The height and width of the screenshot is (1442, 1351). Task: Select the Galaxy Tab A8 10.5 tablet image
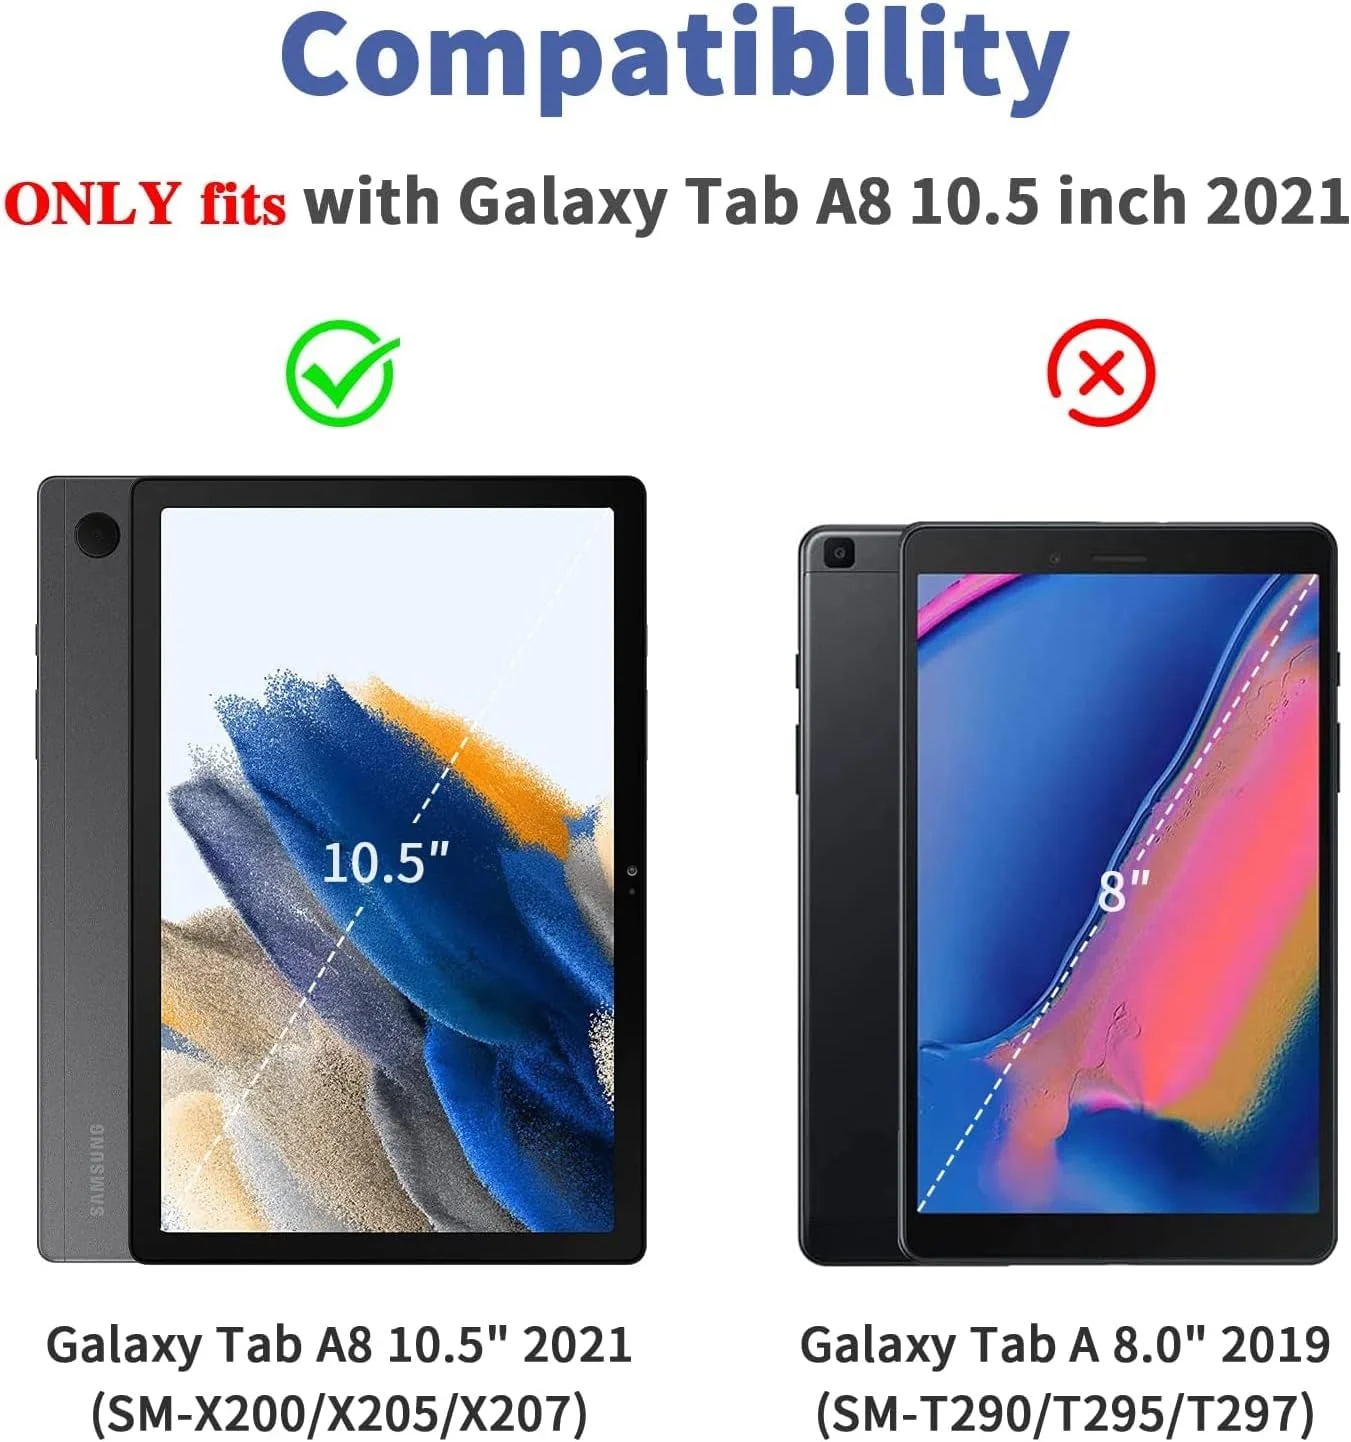[x=342, y=870]
